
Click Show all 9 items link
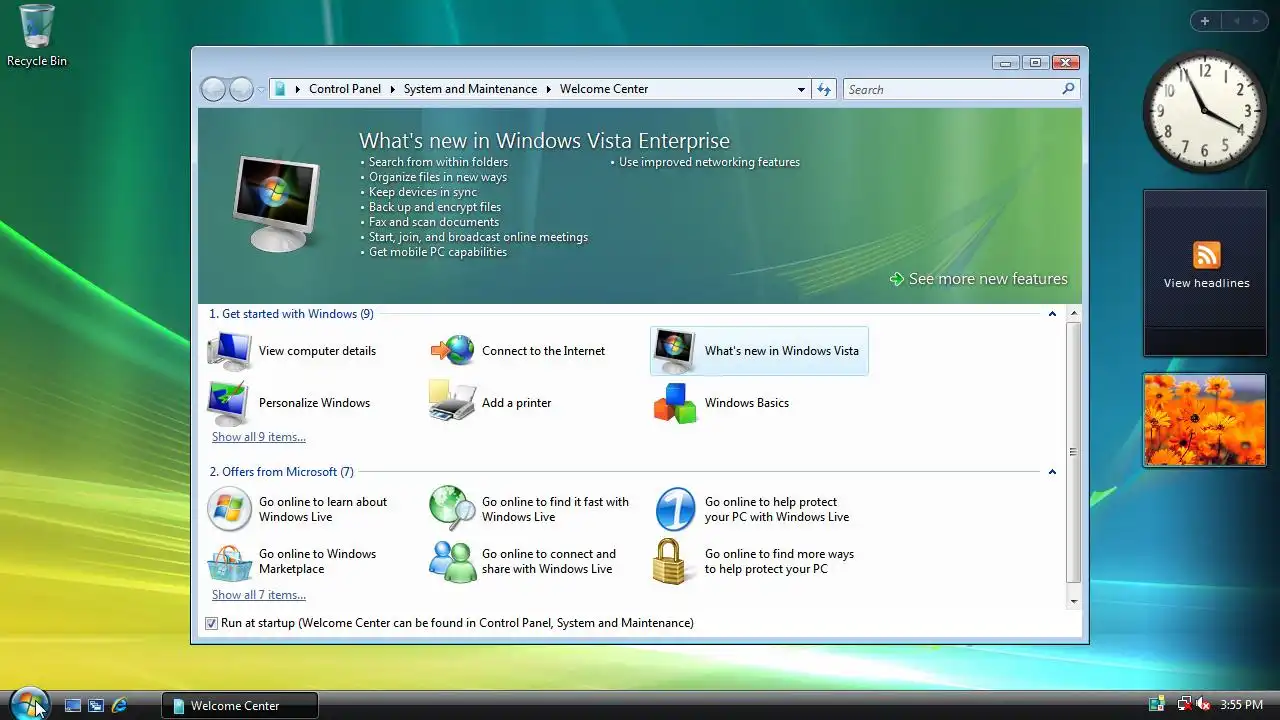[259, 437]
